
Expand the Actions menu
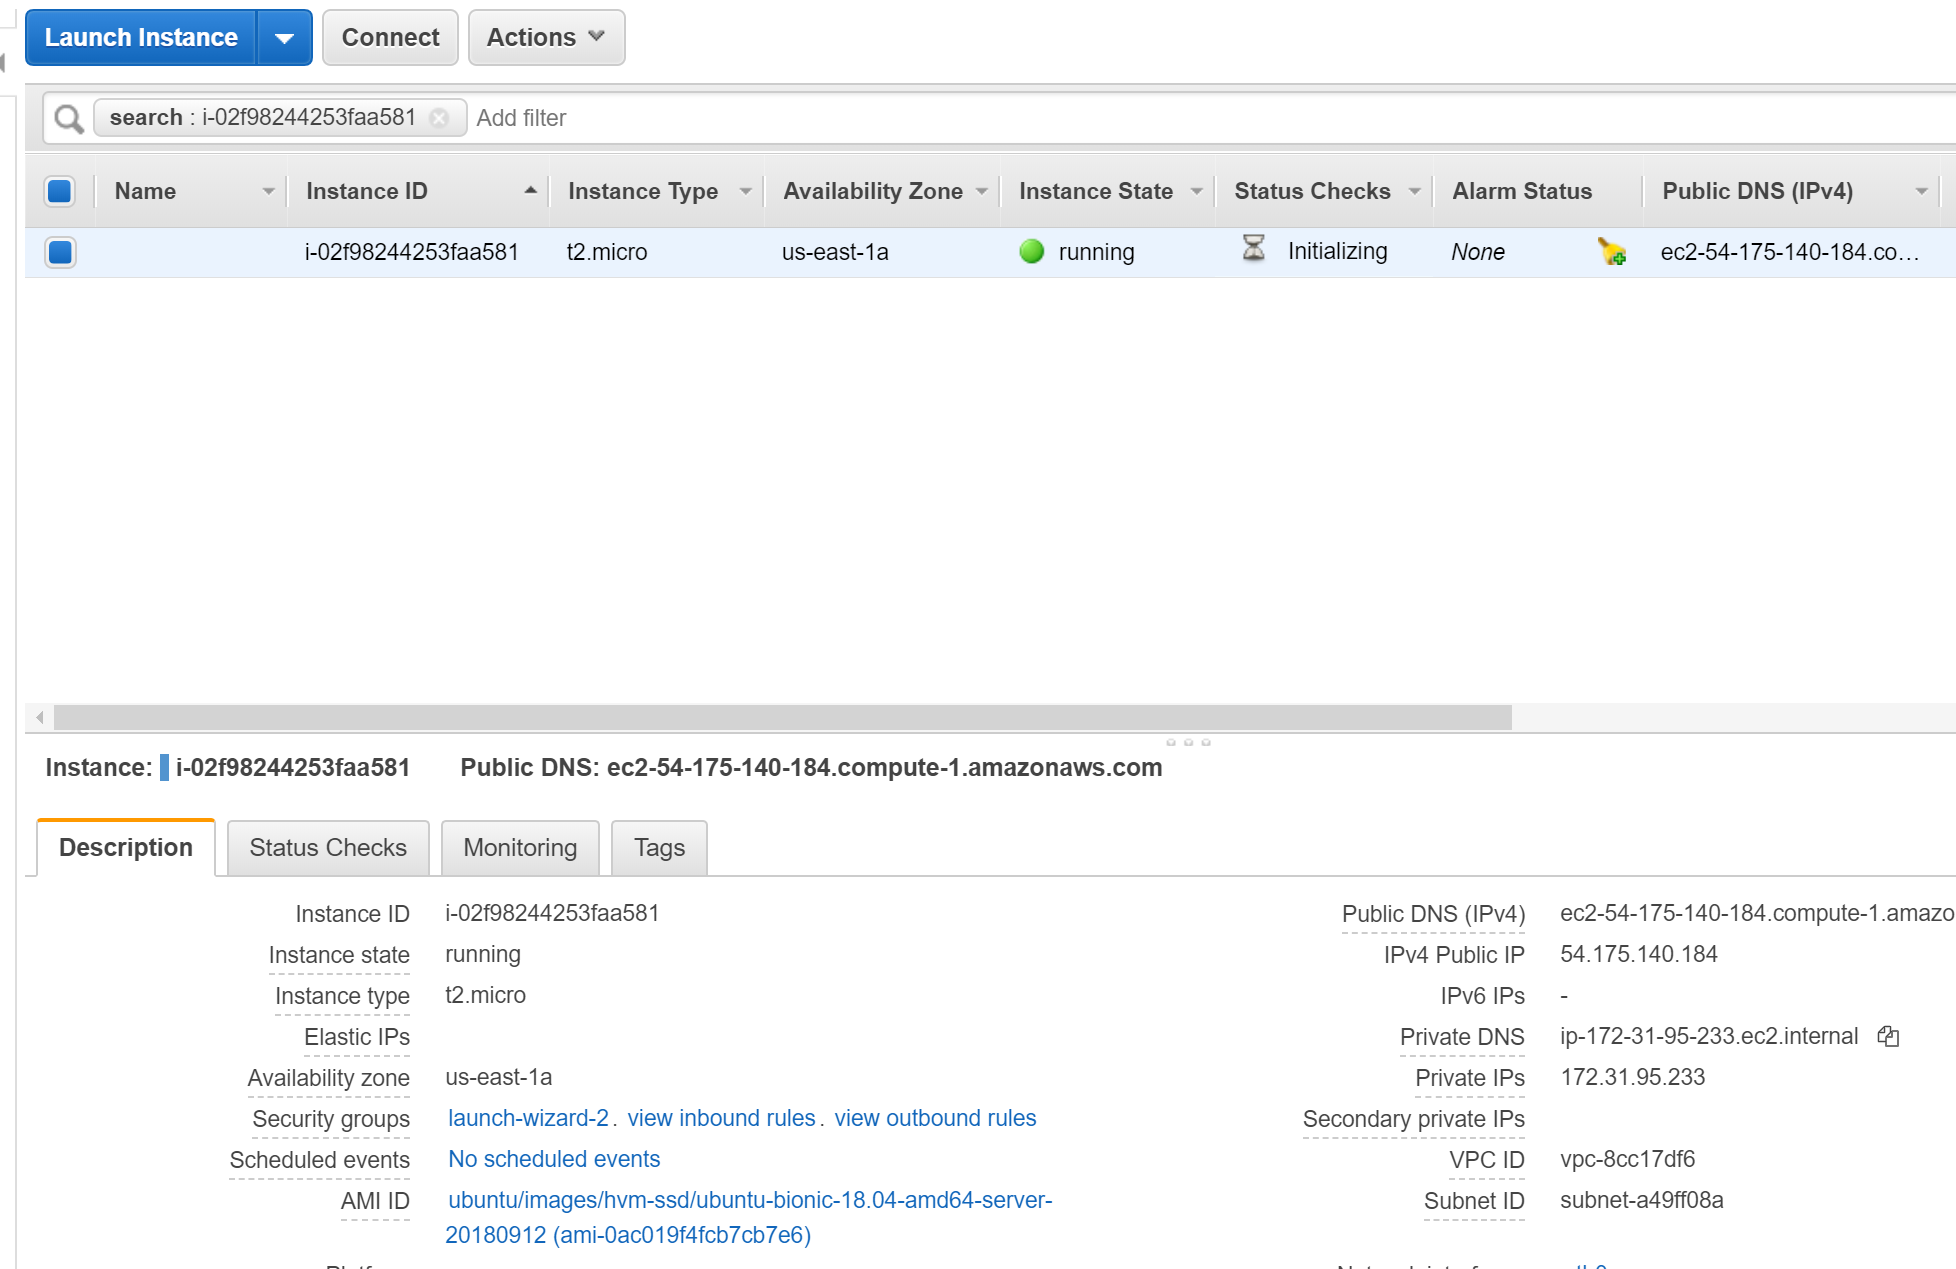tap(546, 38)
